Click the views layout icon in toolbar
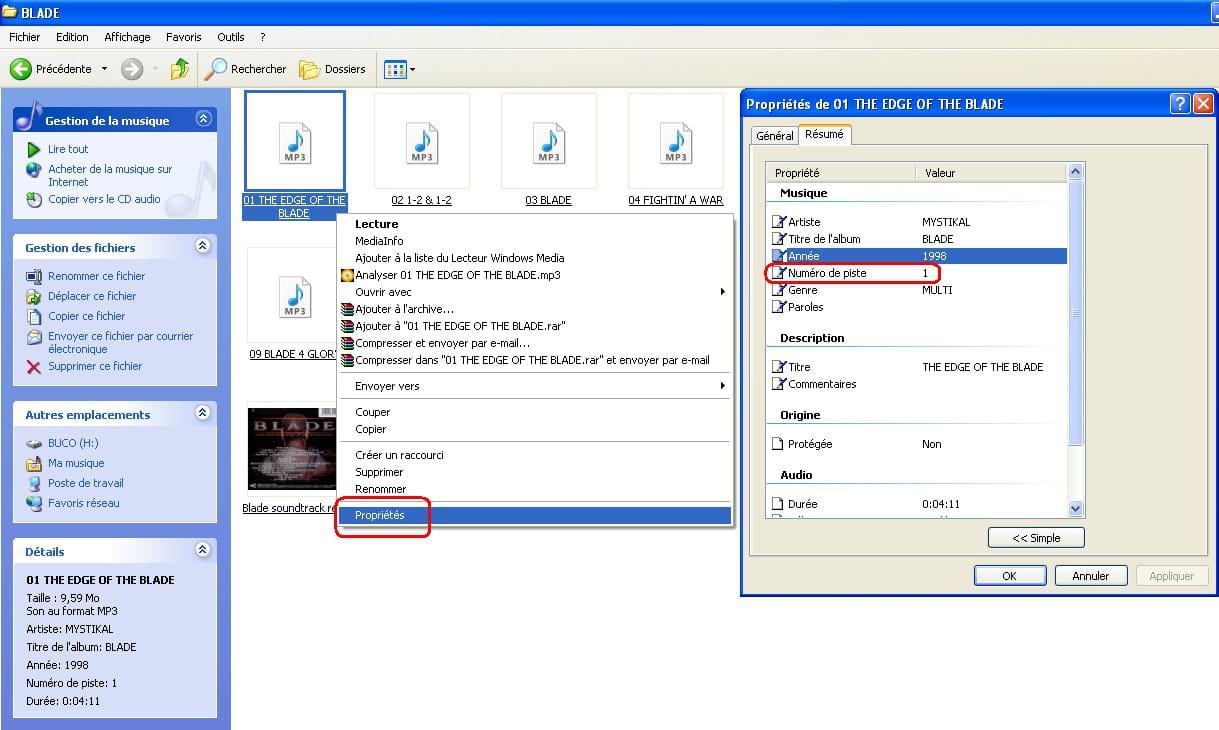Image resolution: width=1219 pixels, height=730 pixels. (x=395, y=69)
